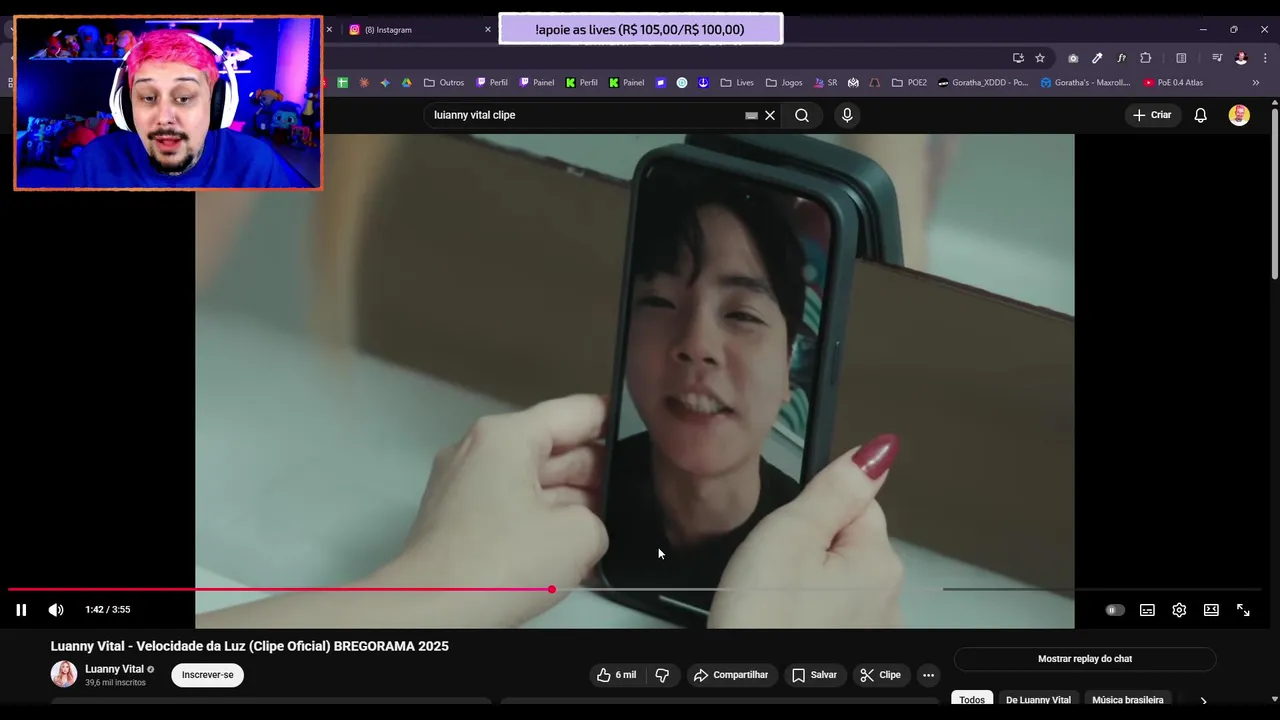The image size is (1280, 720).
Task: Open the more actions ellipsis menu
Action: [928, 675]
